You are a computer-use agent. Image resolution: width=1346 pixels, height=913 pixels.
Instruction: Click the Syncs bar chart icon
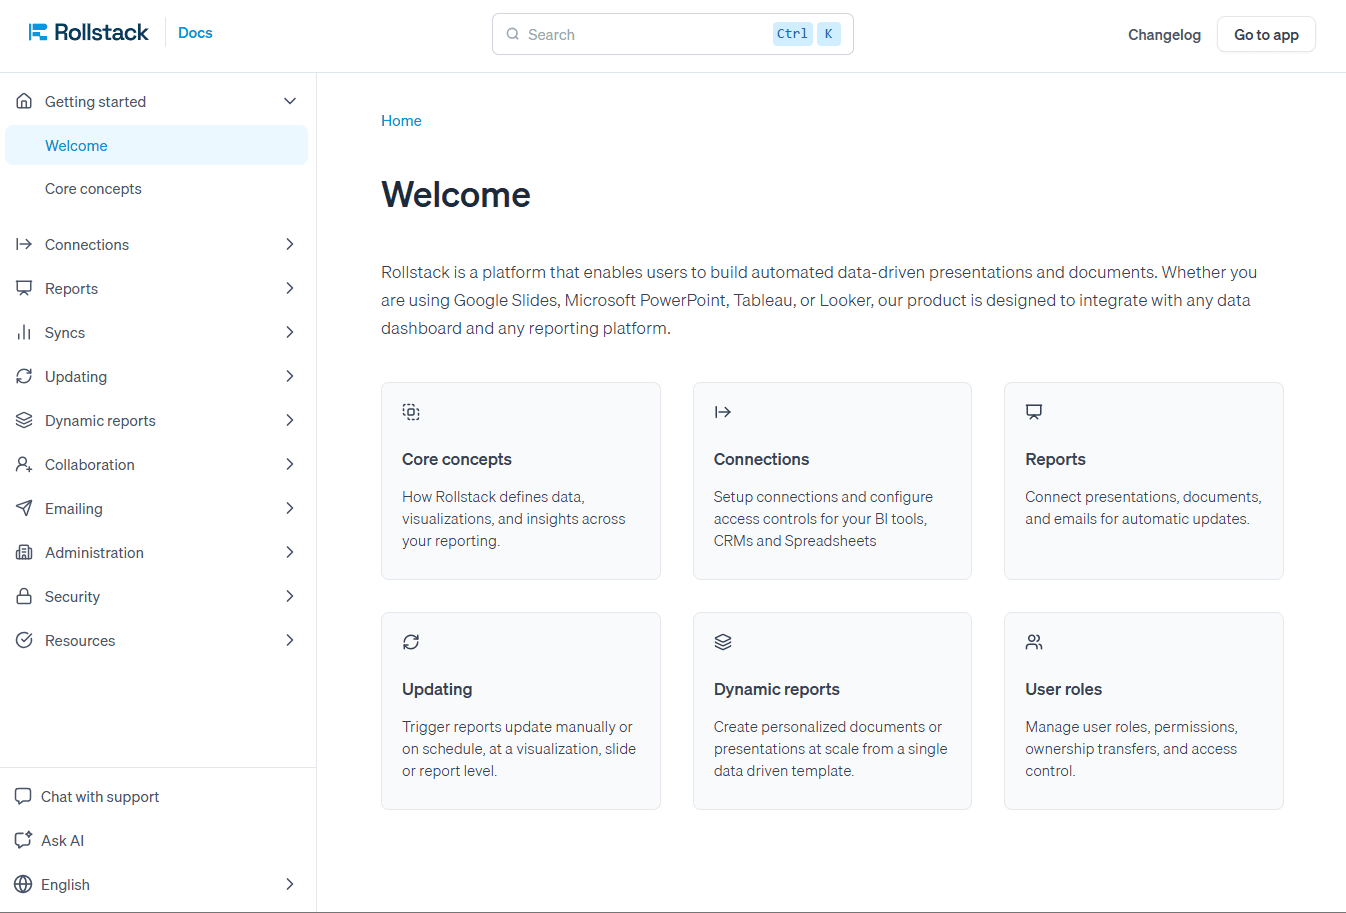pos(24,332)
